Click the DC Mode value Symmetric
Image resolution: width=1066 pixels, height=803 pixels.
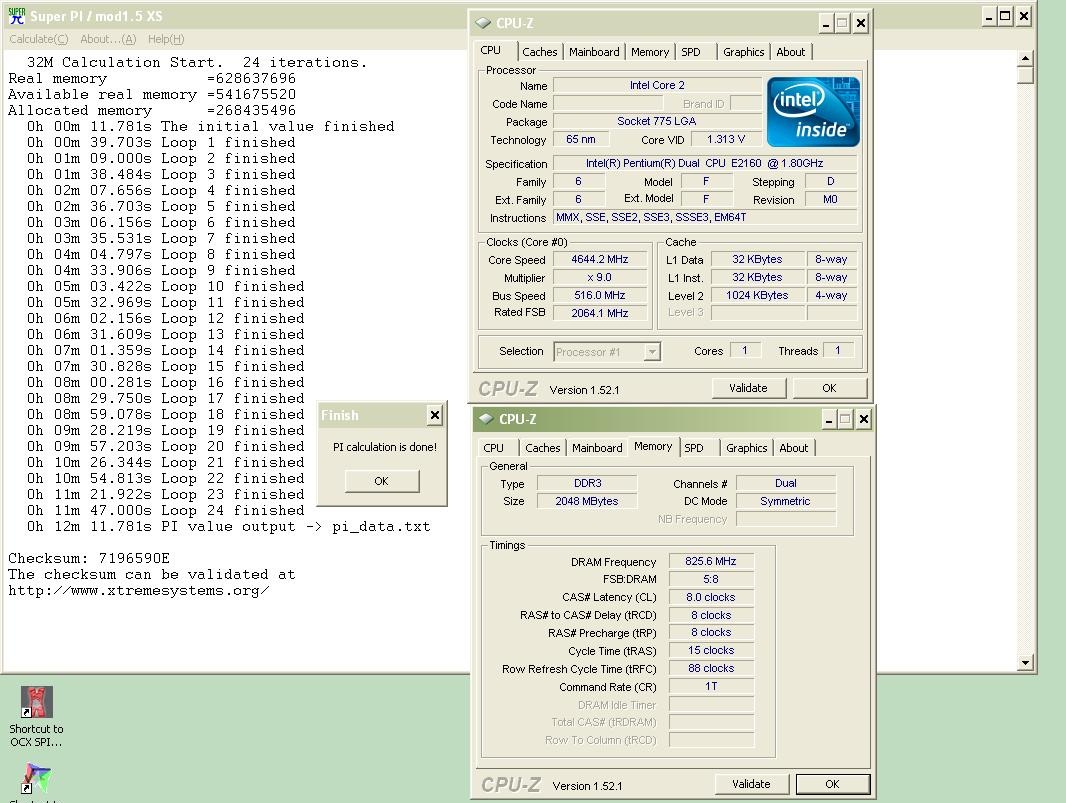[x=786, y=501]
